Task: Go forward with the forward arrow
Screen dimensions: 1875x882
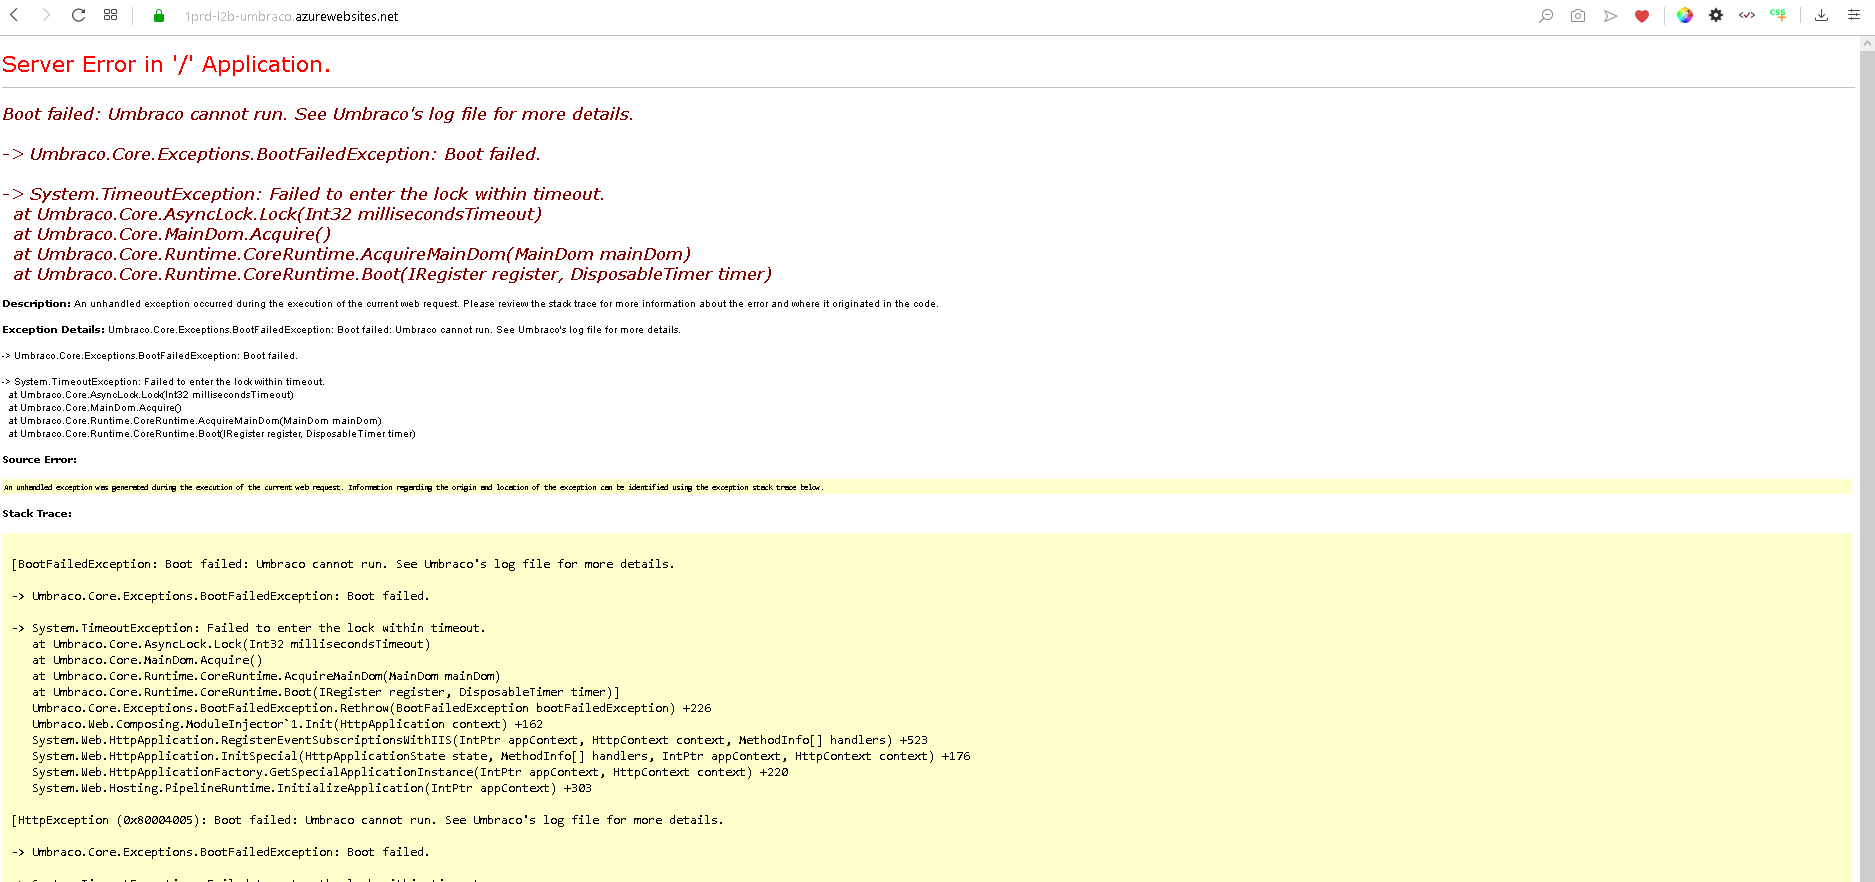Action: (x=46, y=15)
